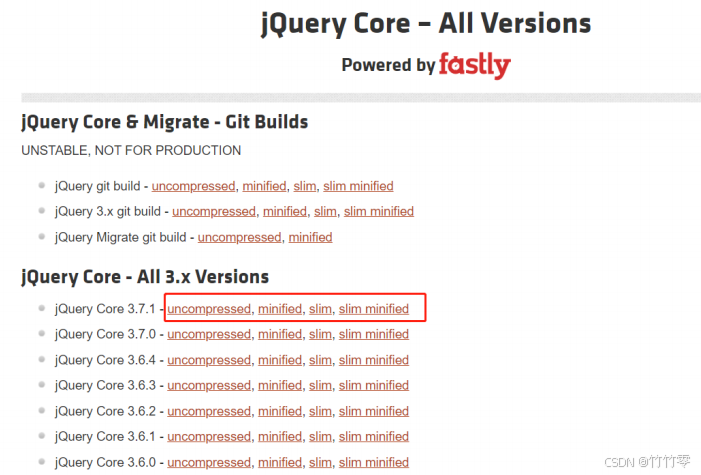
Task: Open jQuery git build slim minified link
Action: click(x=358, y=186)
